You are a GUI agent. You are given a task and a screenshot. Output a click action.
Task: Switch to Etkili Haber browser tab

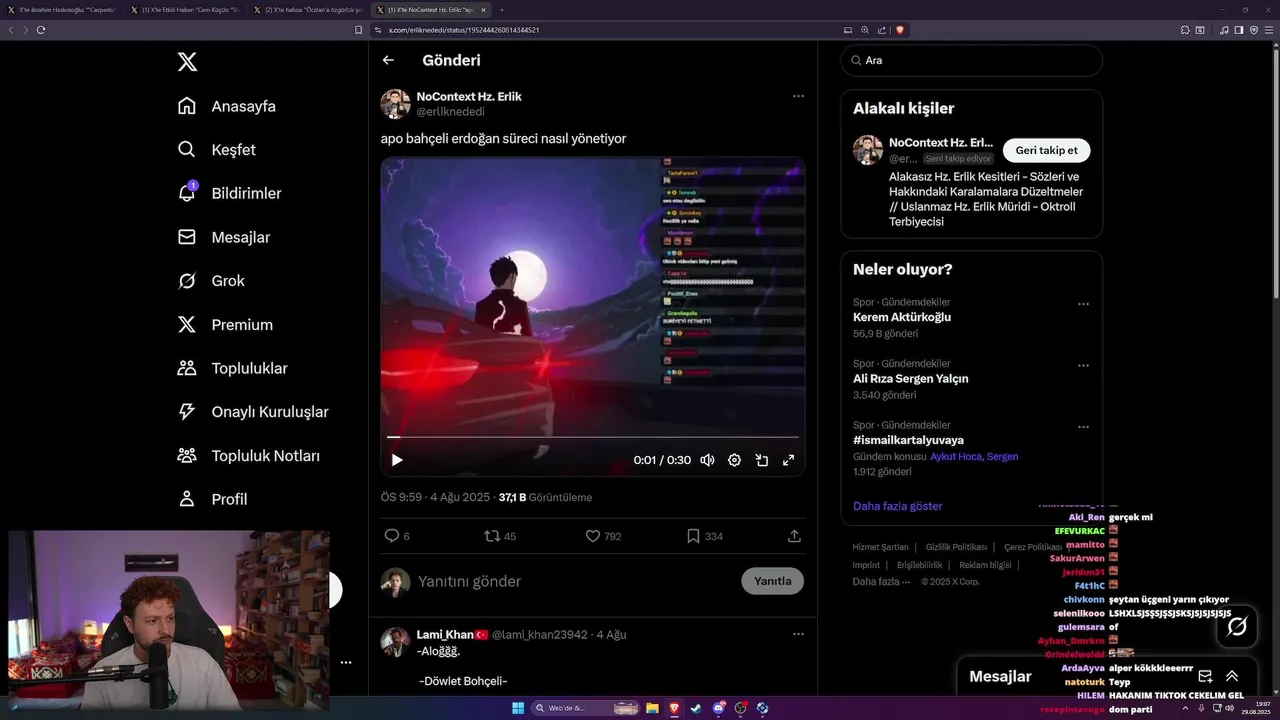pos(184,9)
